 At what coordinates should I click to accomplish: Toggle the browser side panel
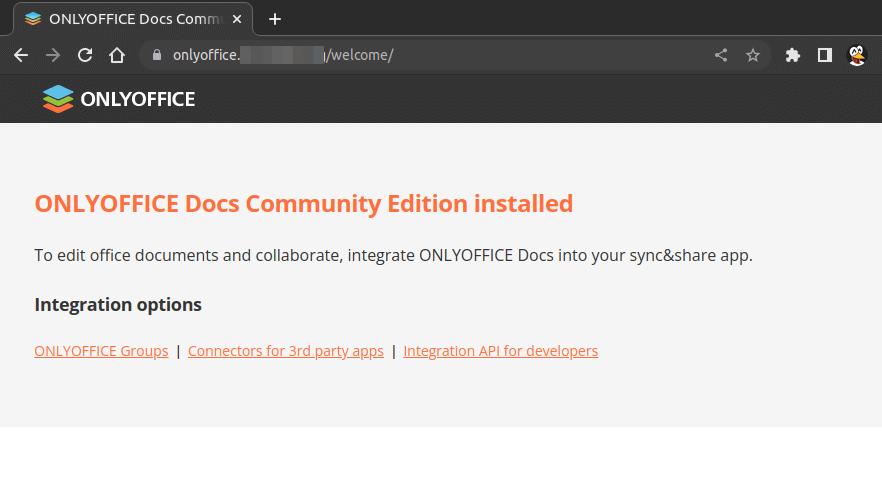tap(825, 56)
